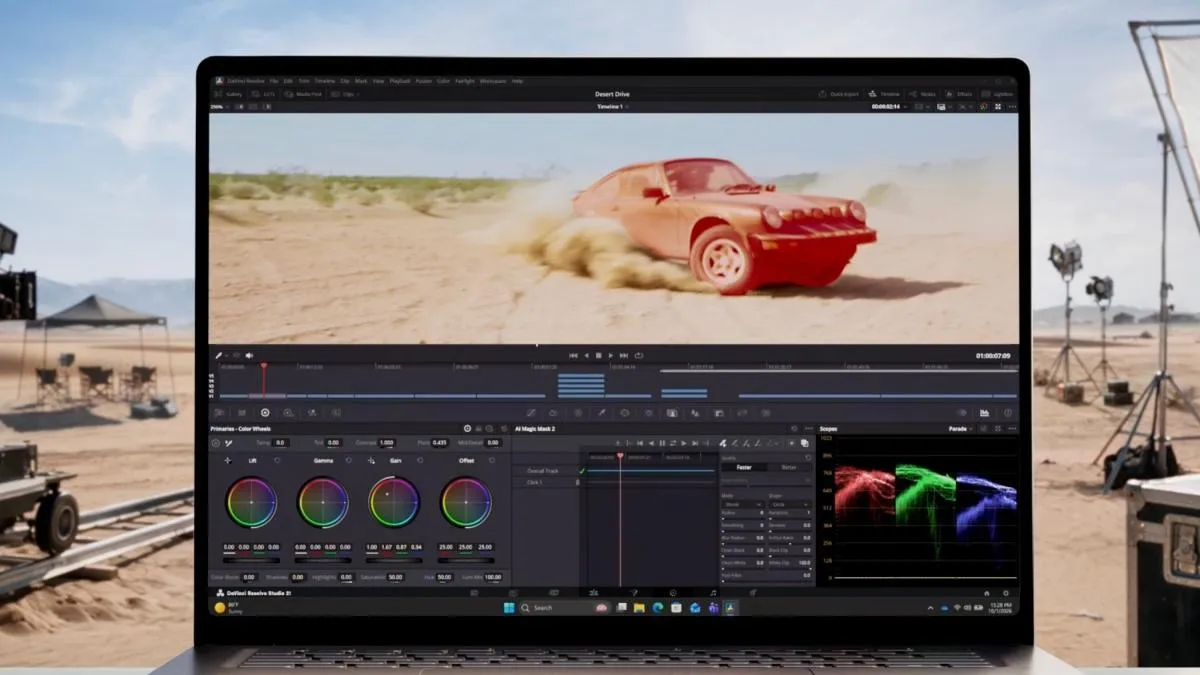Open the Gallery panel
This screenshot has height=675, width=1200.
click(x=228, y=94)
